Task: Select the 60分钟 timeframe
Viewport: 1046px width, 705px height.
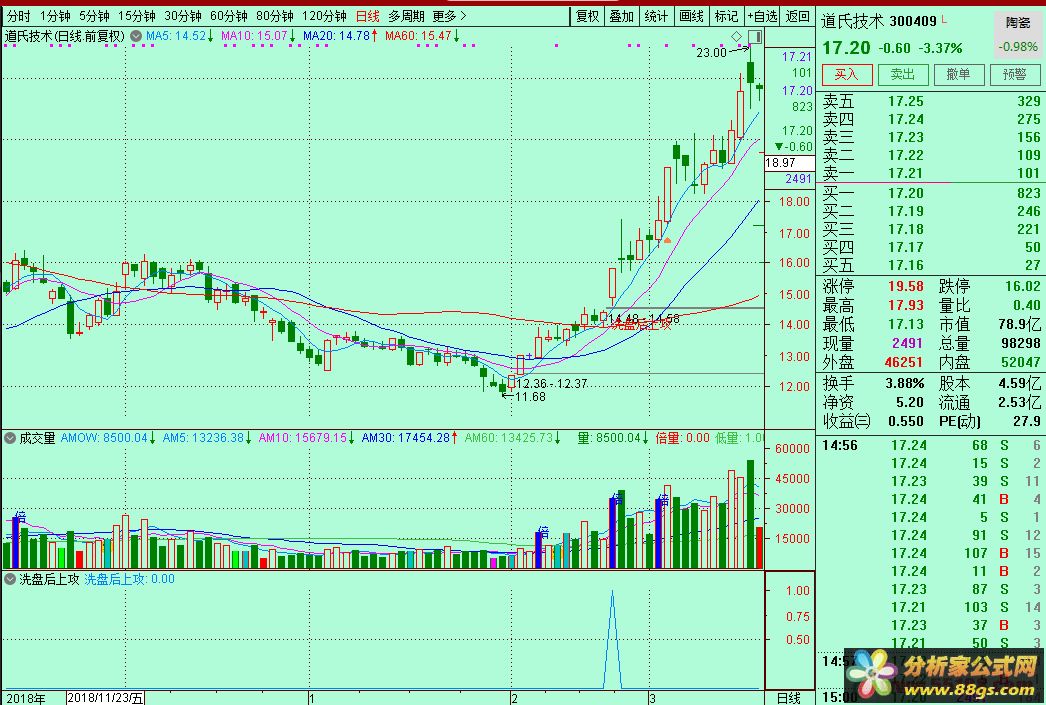Action: tap(229, 16)
